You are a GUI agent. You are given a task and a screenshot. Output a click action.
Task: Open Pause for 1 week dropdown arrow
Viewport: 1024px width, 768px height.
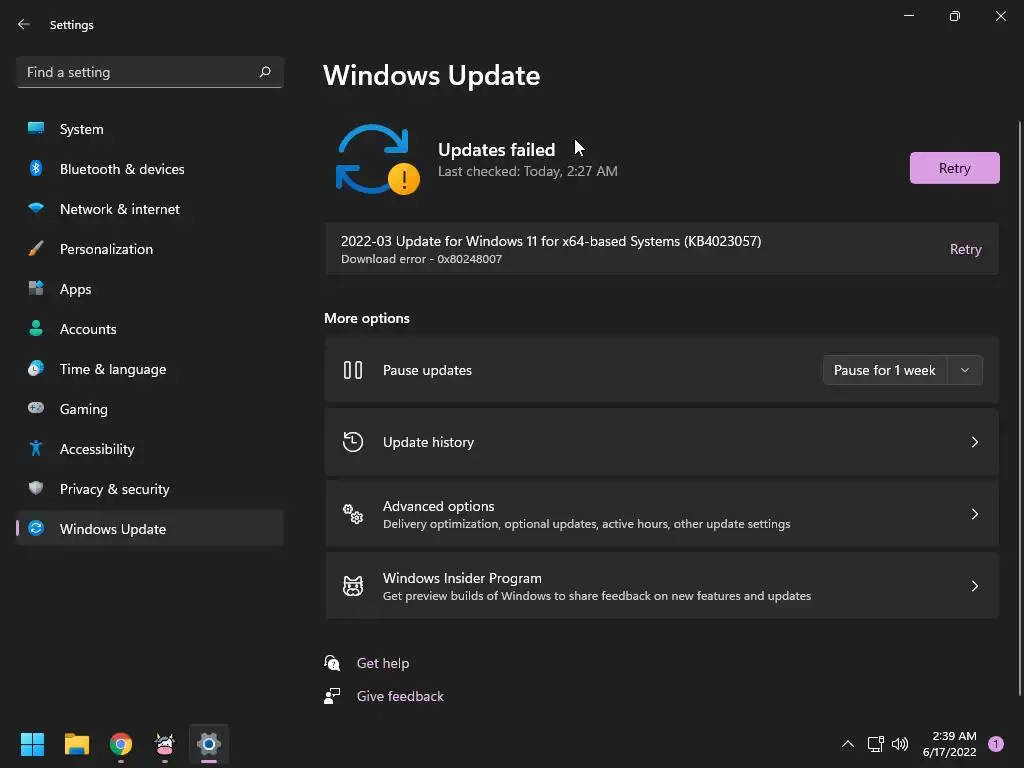pos(965,370)
